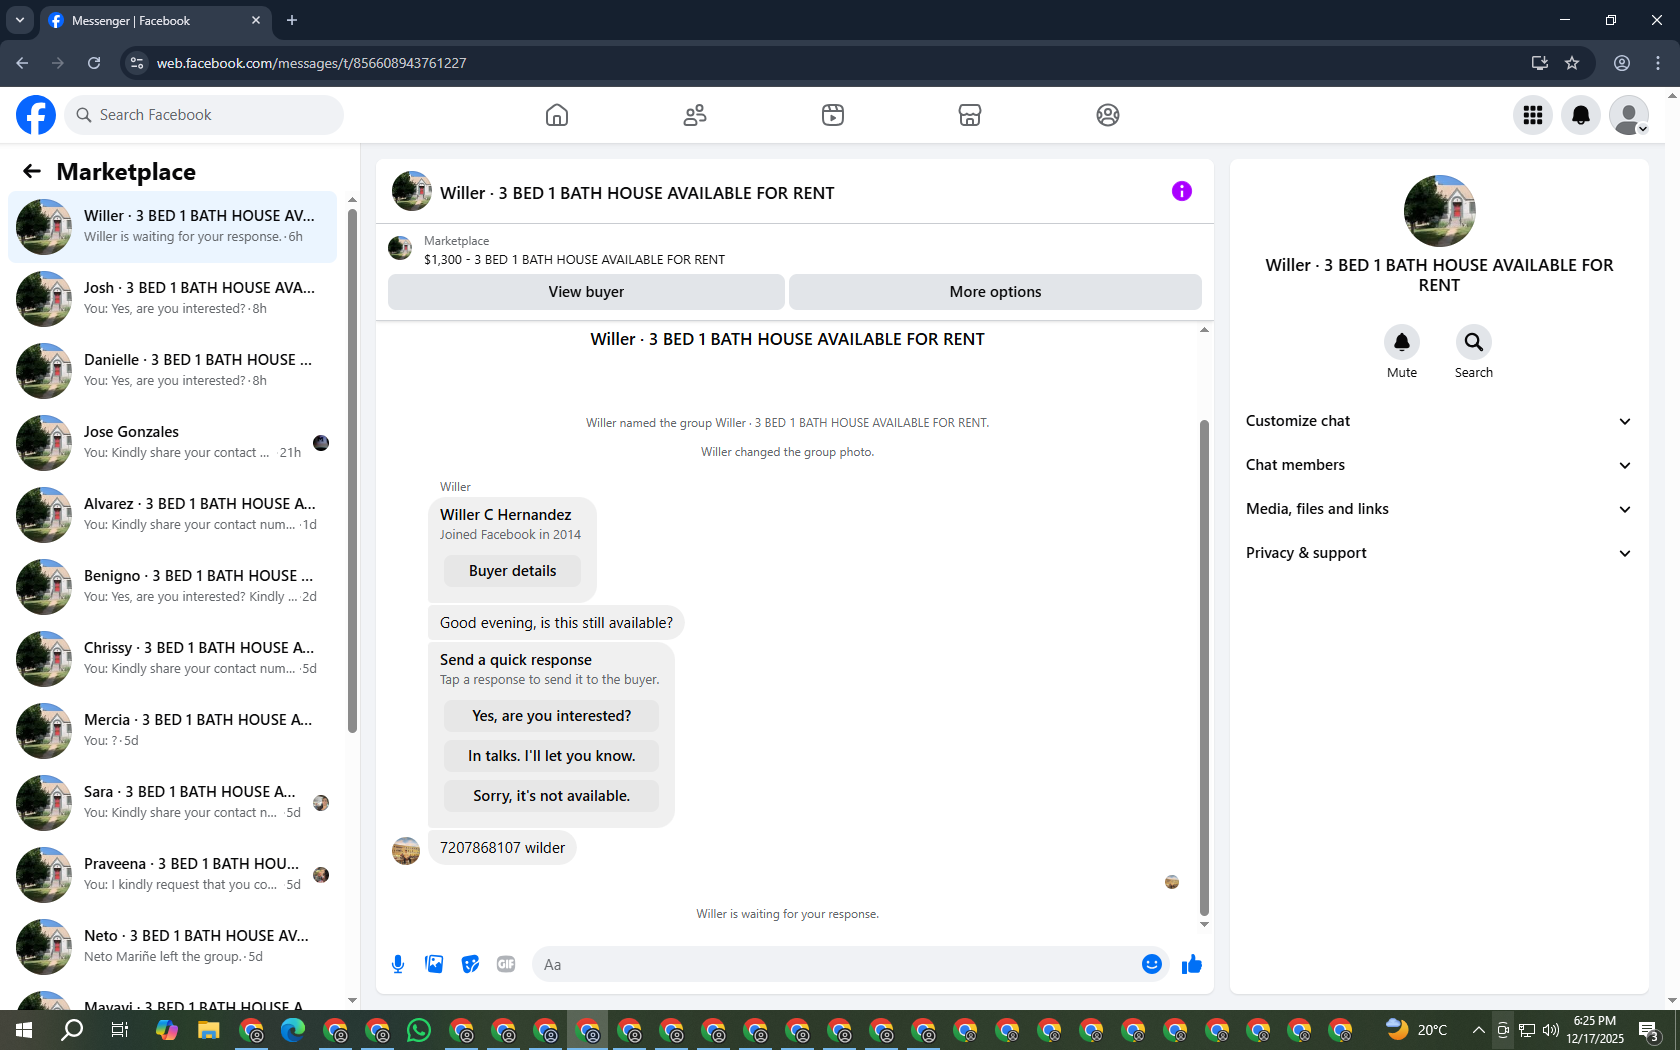Screen dimensions: 1680x1050
Task: Expand Customize chat section
Action: pyautogui.click(x=1439, y=421)
